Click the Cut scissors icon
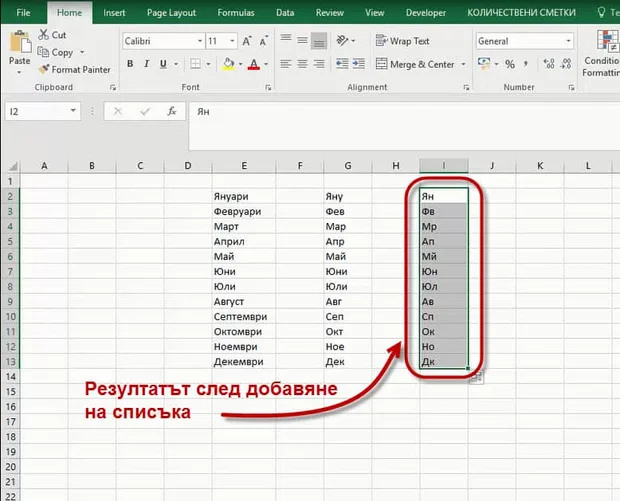Viewport: 620px width, 501px height. [43, 35]
